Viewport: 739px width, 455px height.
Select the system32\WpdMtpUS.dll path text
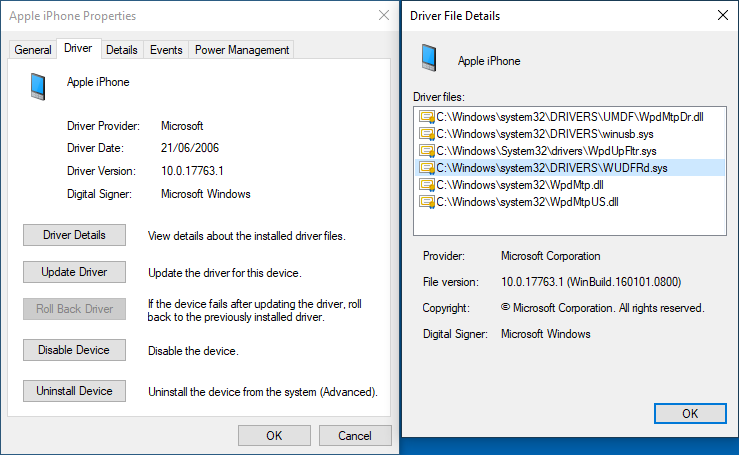[527, 202]
